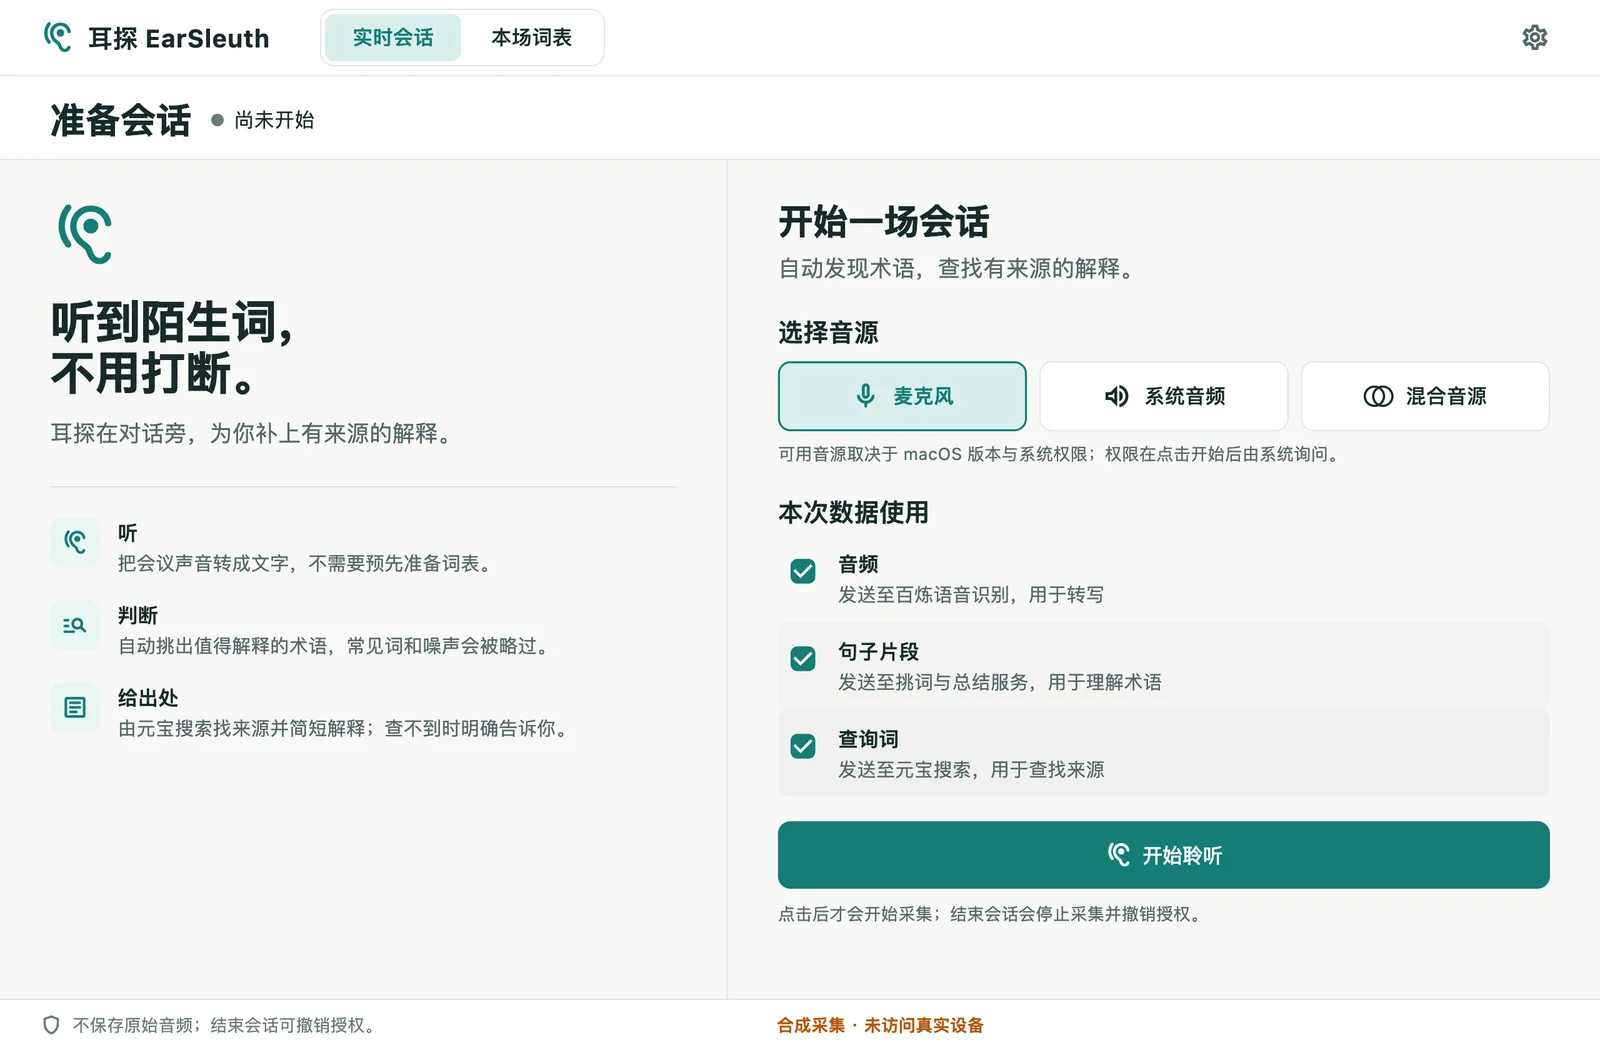This screenshot has width=1600, height=1050.
Task: Click 合成采集 · 未访问真实设备 footer notice
Action: click(880, 1025)
